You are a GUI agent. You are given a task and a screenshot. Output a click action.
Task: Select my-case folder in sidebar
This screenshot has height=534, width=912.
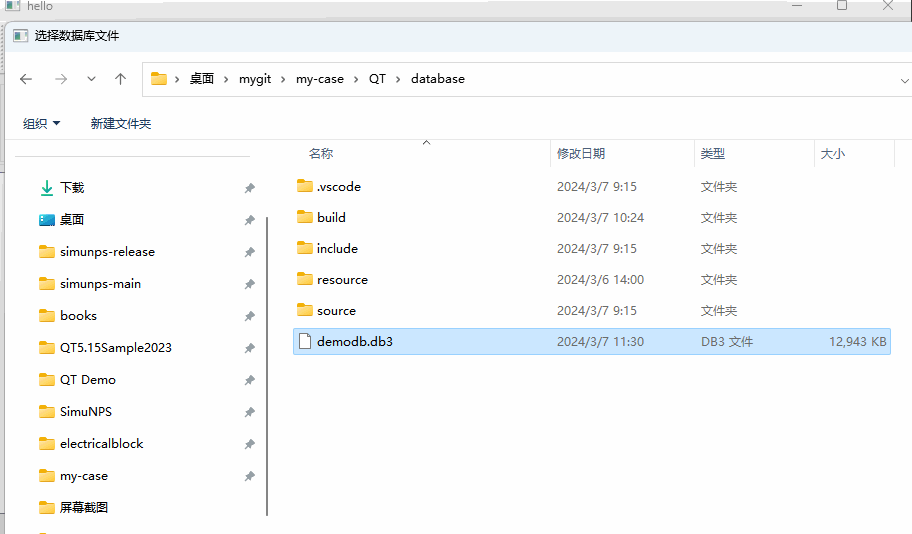click(84, 476)
